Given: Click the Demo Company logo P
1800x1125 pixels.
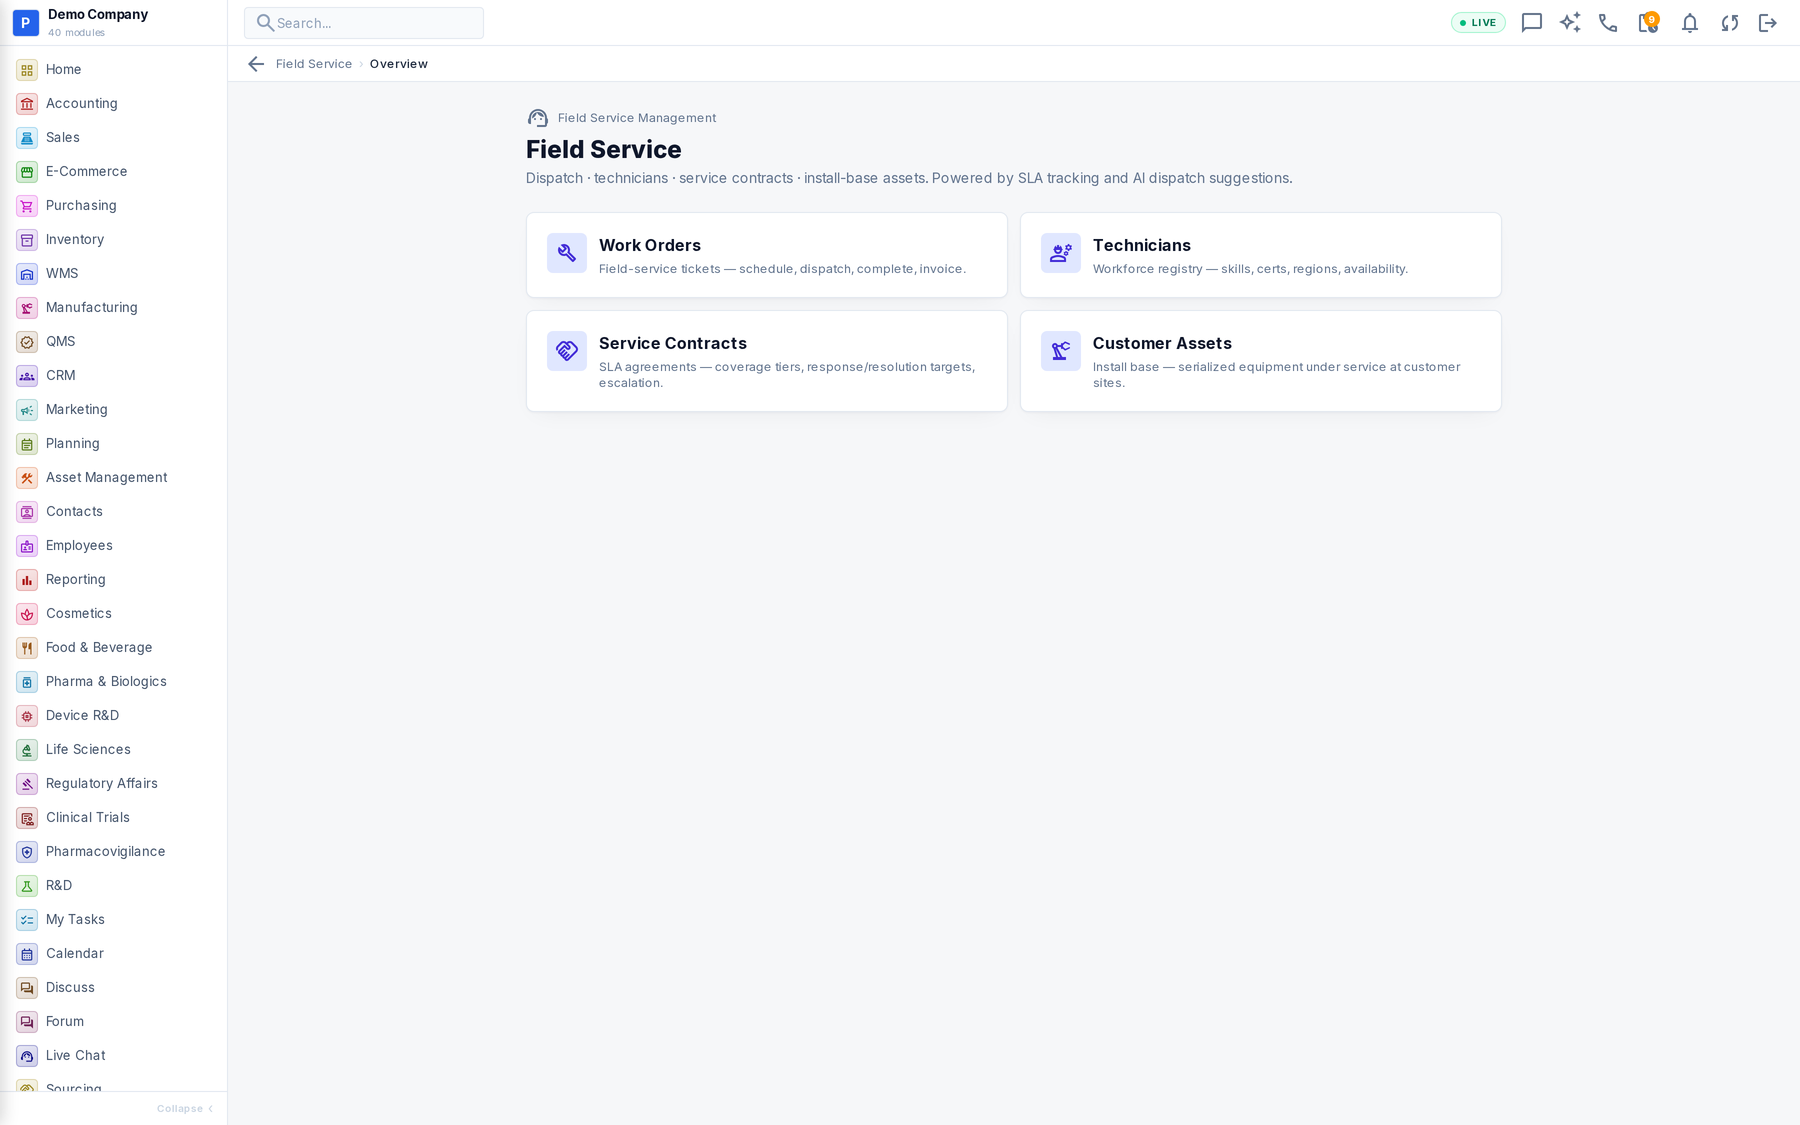Looking at the screenshot, I should pos(26,22).
